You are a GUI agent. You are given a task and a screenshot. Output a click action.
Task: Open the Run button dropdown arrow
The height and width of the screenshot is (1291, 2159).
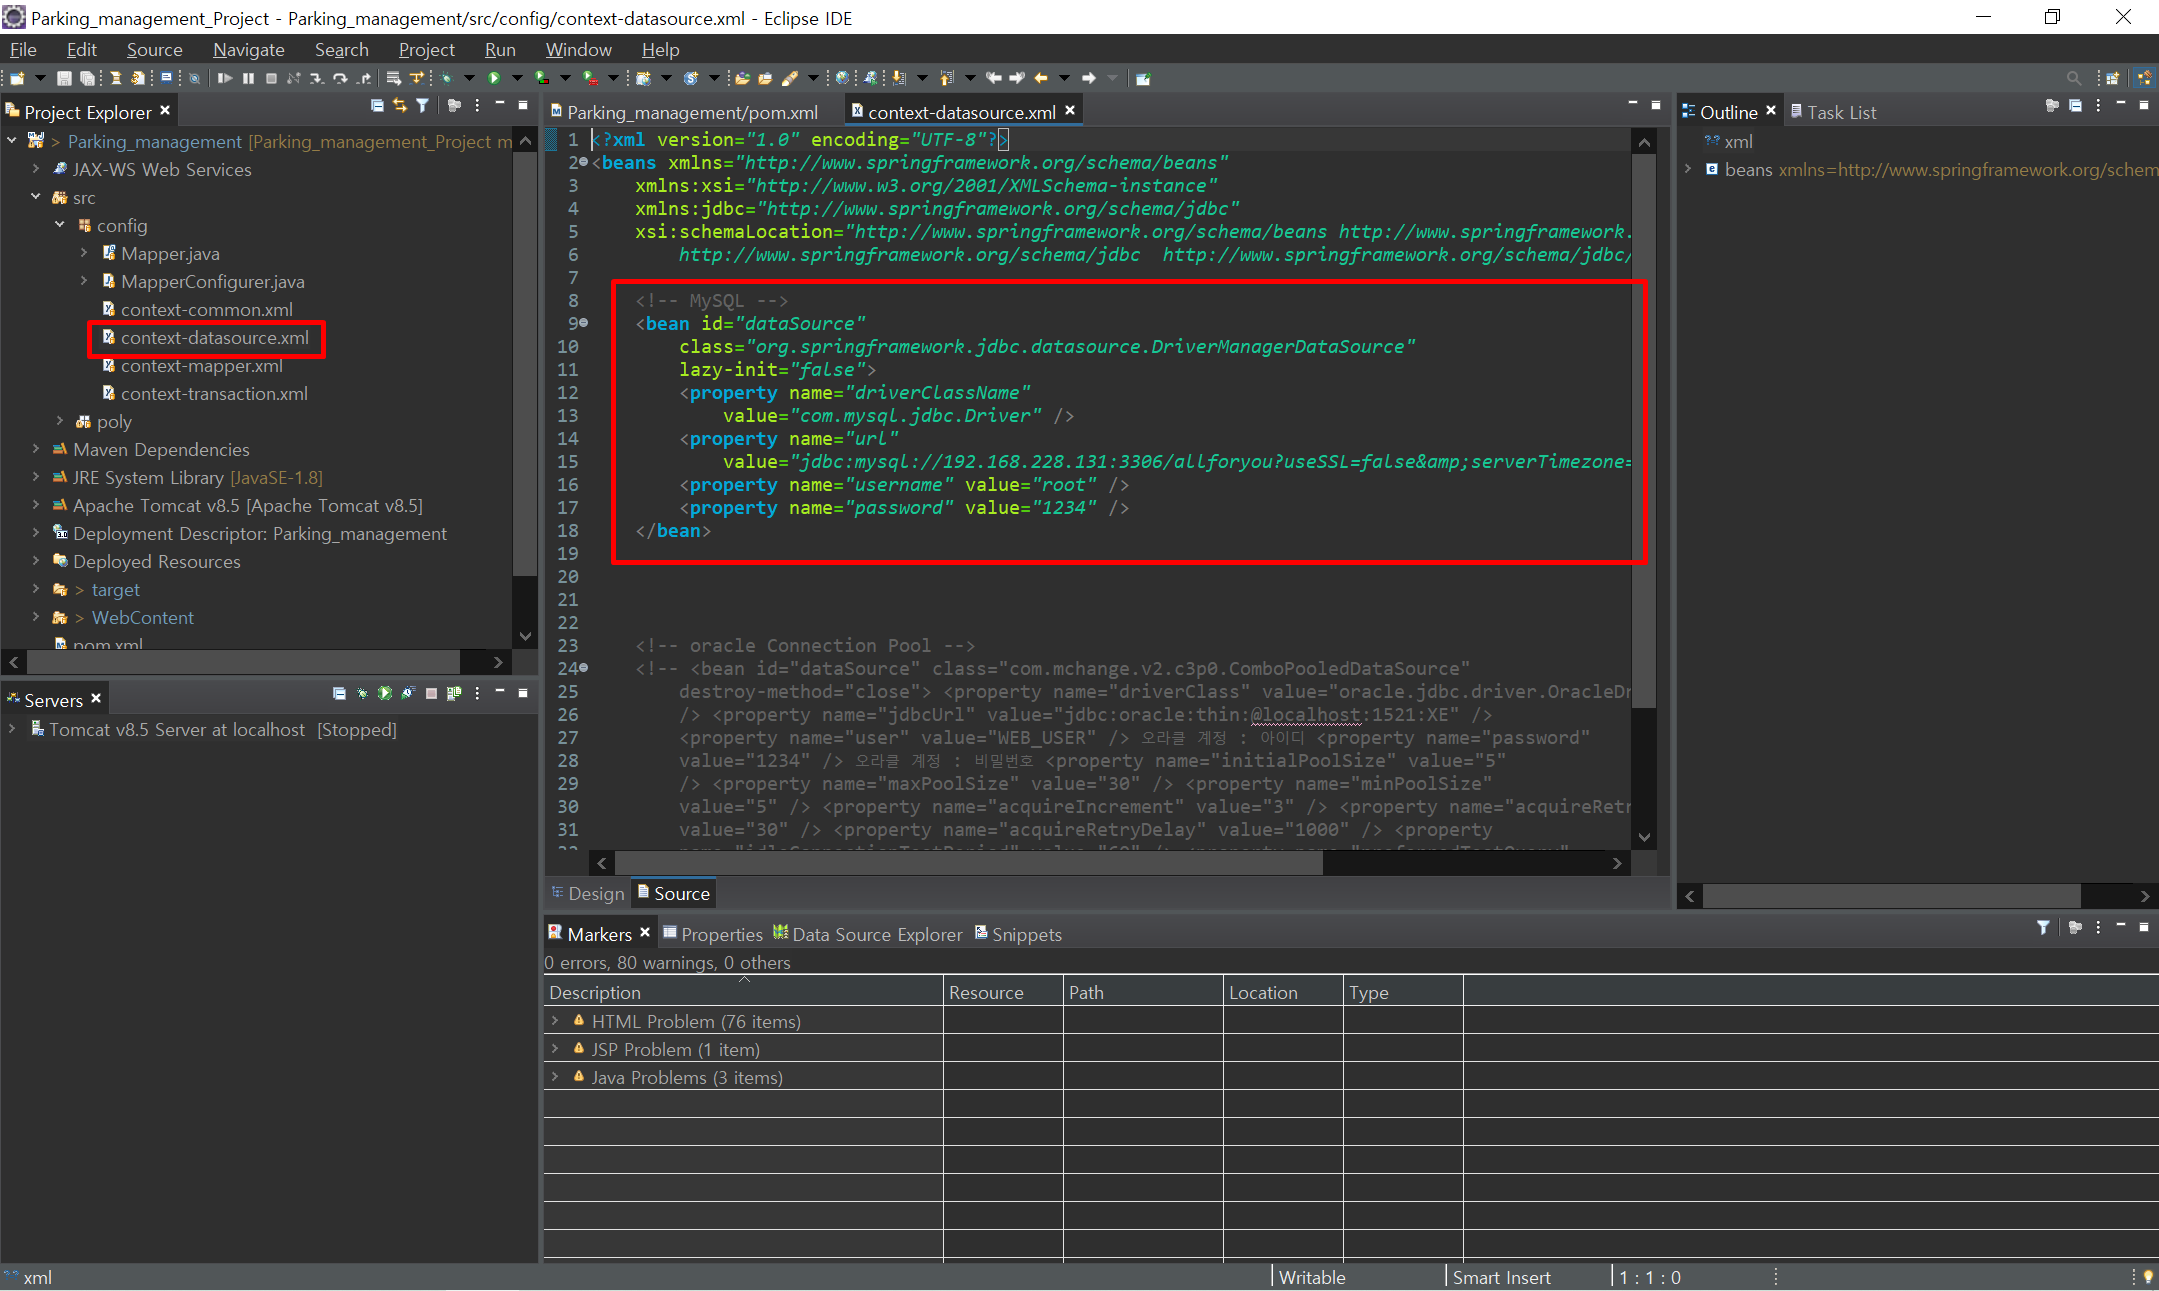[517, 78]
